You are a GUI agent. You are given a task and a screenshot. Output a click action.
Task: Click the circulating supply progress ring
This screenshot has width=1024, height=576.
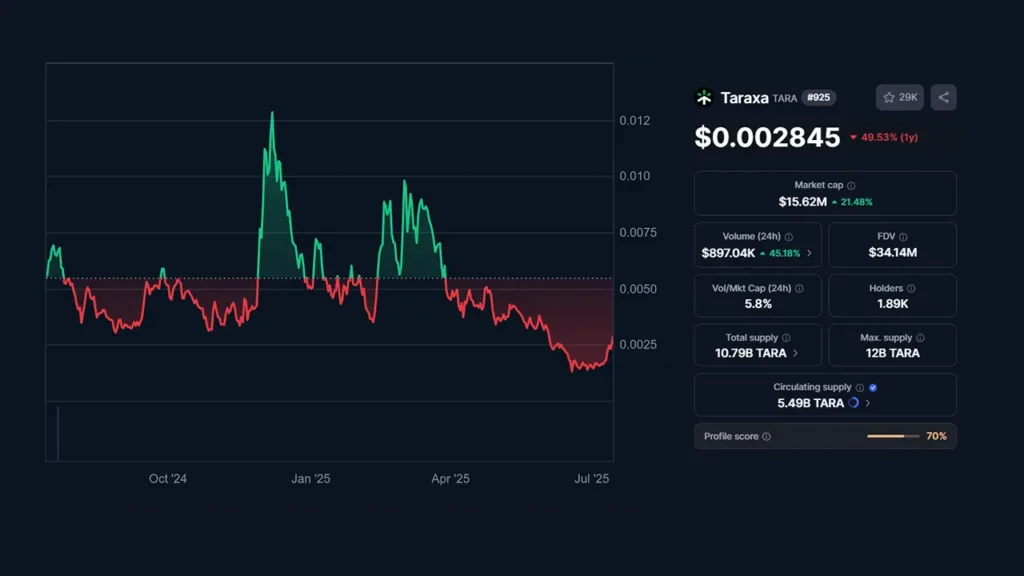[x=854, y=403]
